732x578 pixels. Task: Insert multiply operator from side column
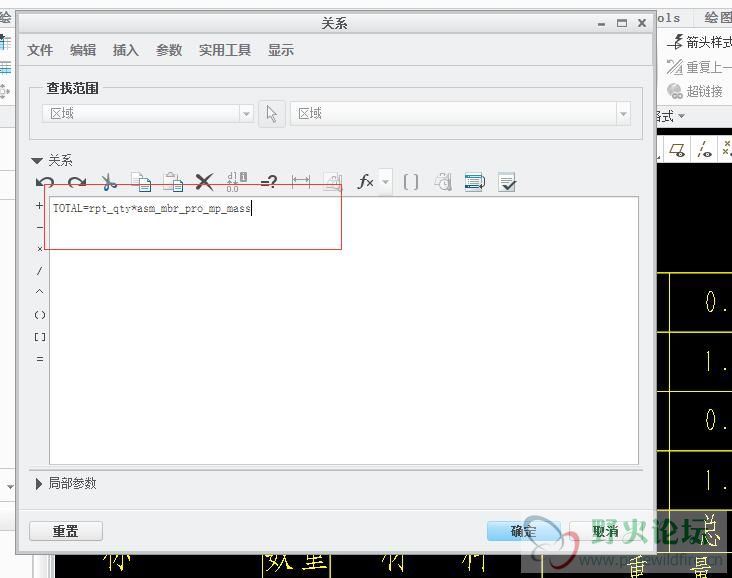click(x=40, y=249)
